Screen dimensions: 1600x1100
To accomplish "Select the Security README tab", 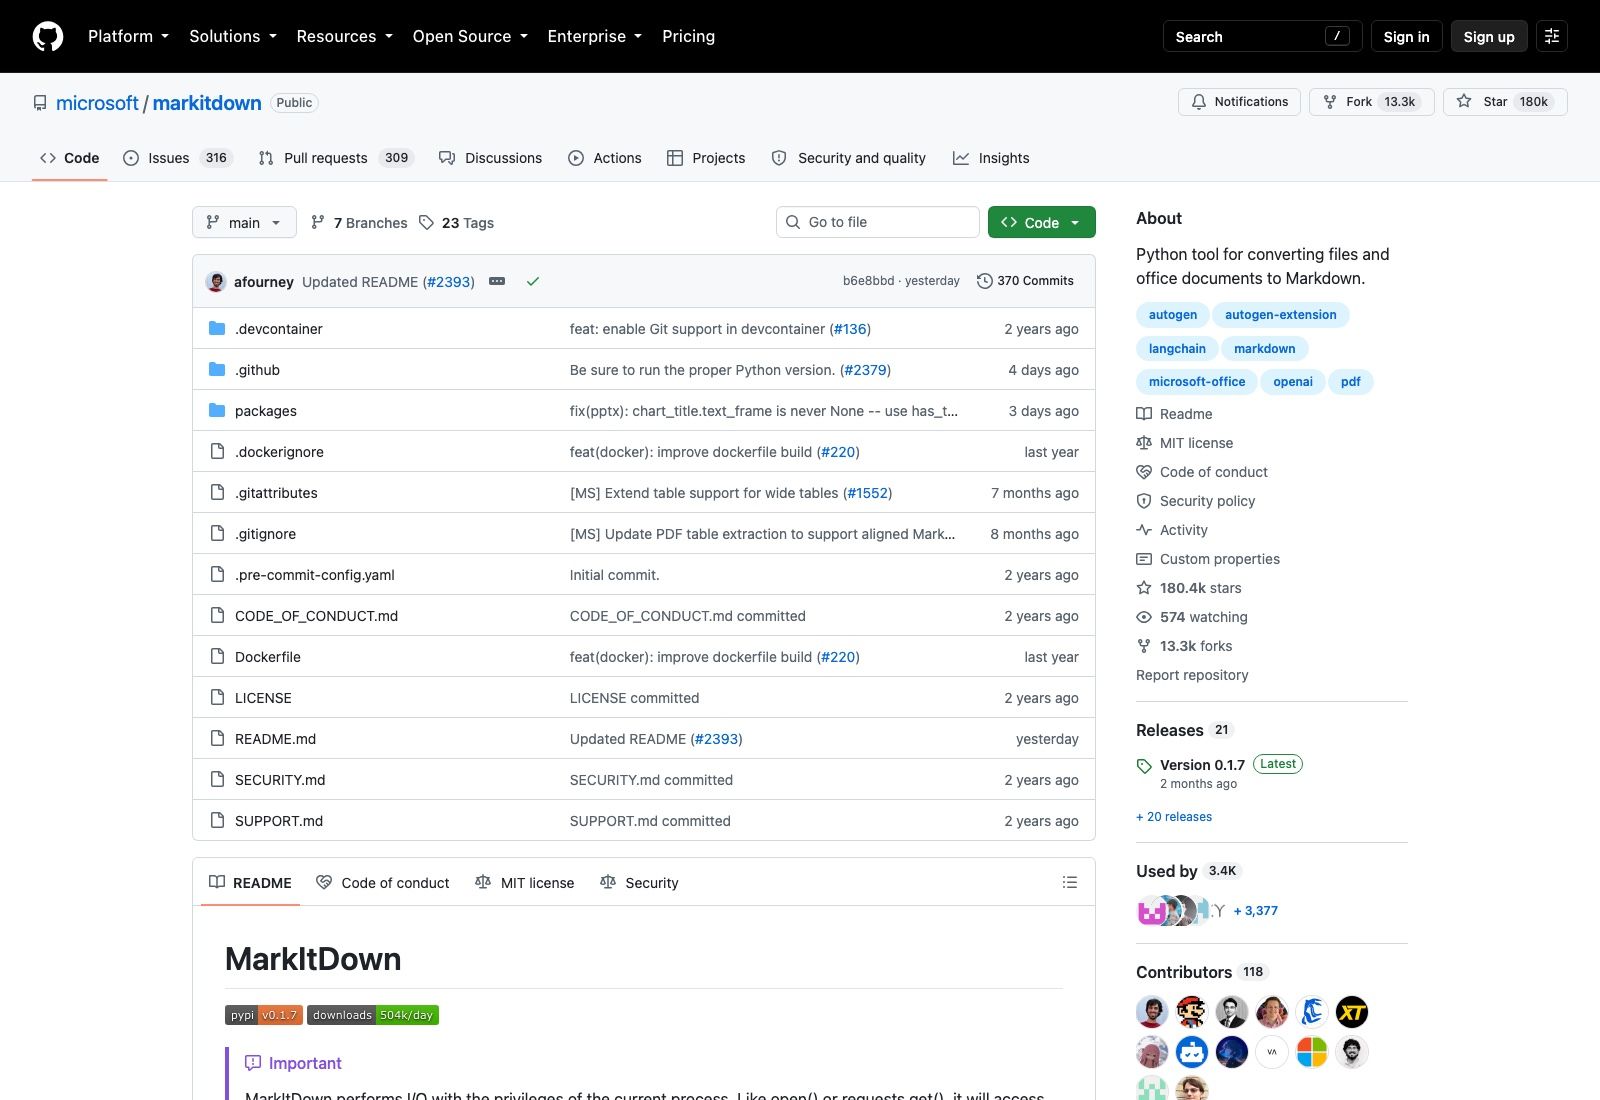I will pyautogui.click(x=639, y=882).
